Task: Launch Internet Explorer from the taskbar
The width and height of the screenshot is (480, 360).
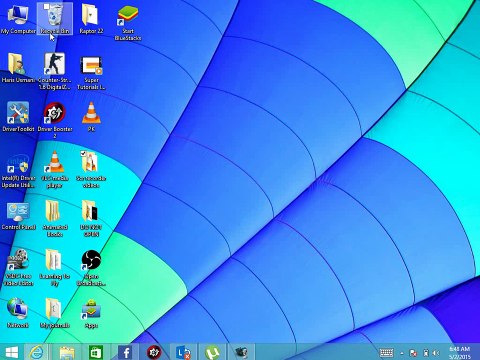Action: (36, 352)
